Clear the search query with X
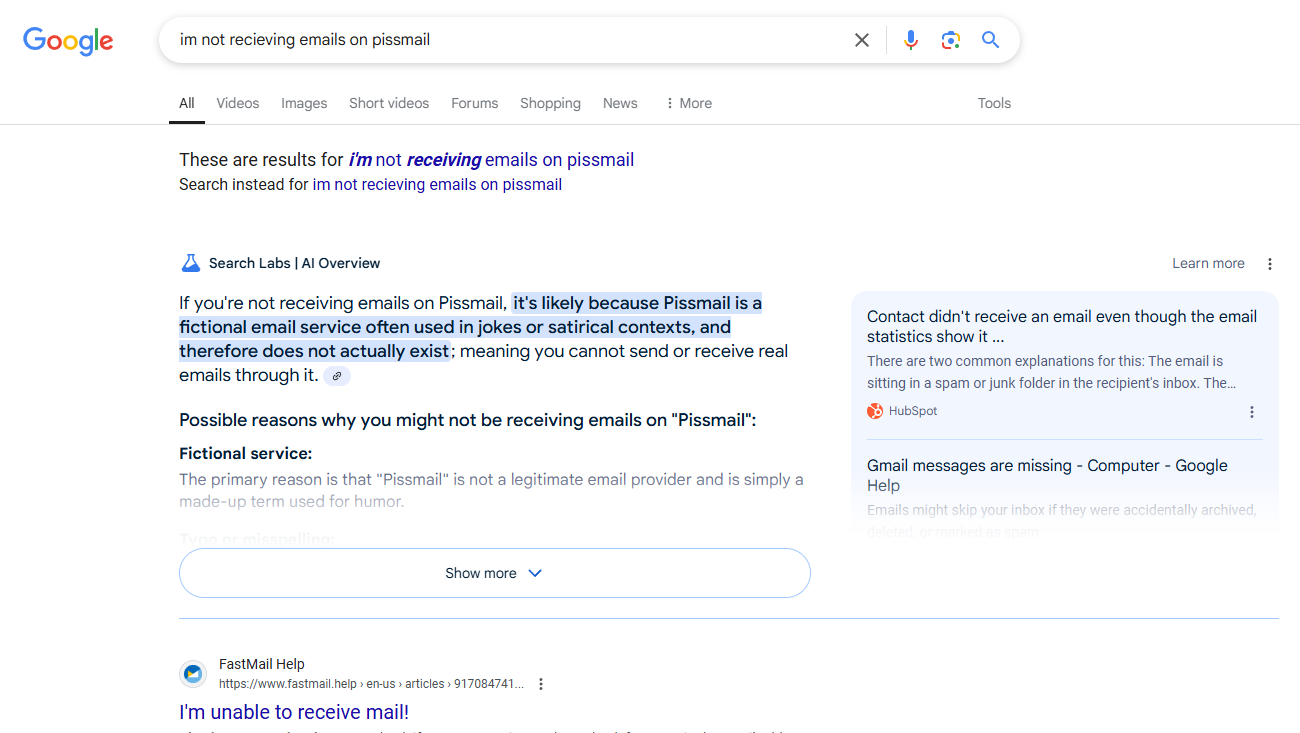 coord(862,40)
